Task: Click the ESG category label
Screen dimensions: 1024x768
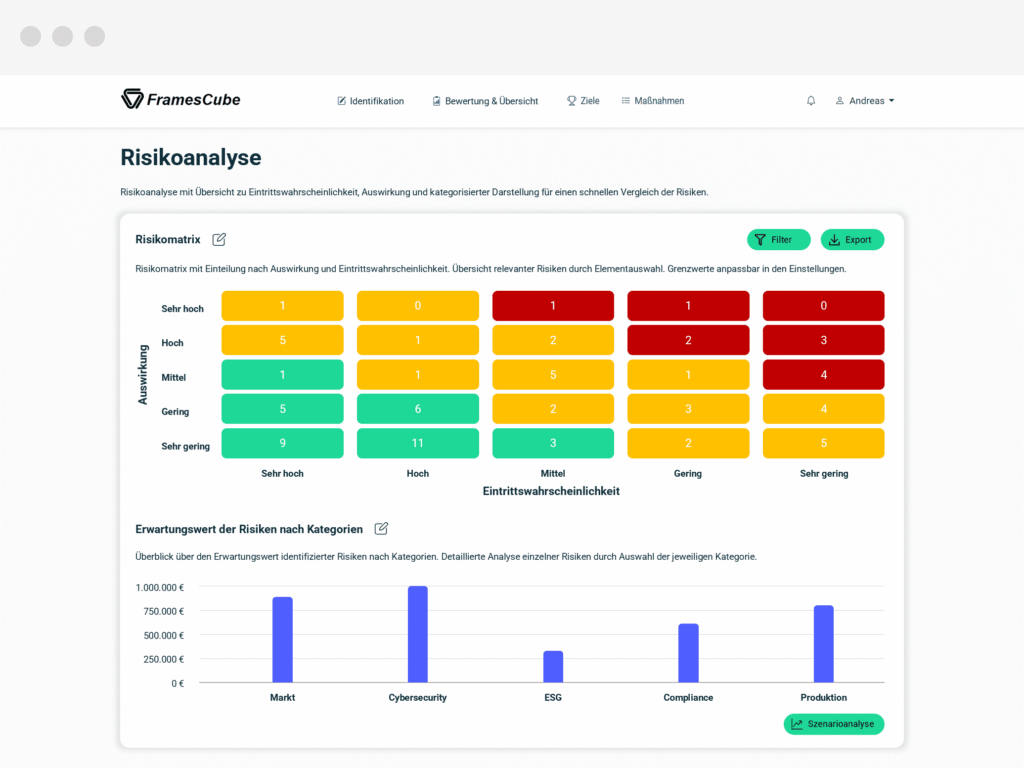Action: (553, 697)
